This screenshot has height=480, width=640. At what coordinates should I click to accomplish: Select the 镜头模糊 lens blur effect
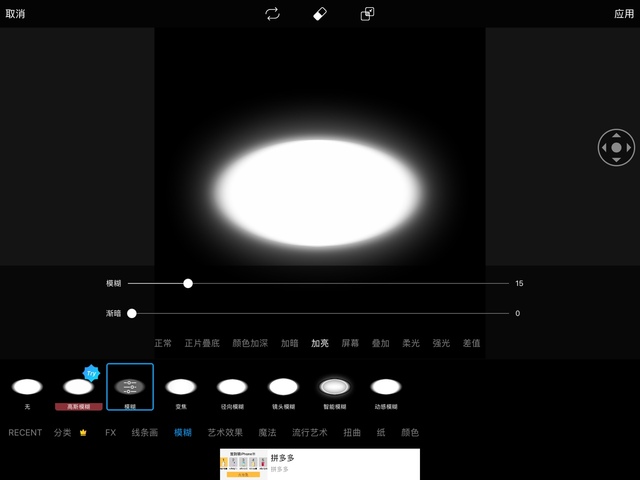(x=283, y=387)
